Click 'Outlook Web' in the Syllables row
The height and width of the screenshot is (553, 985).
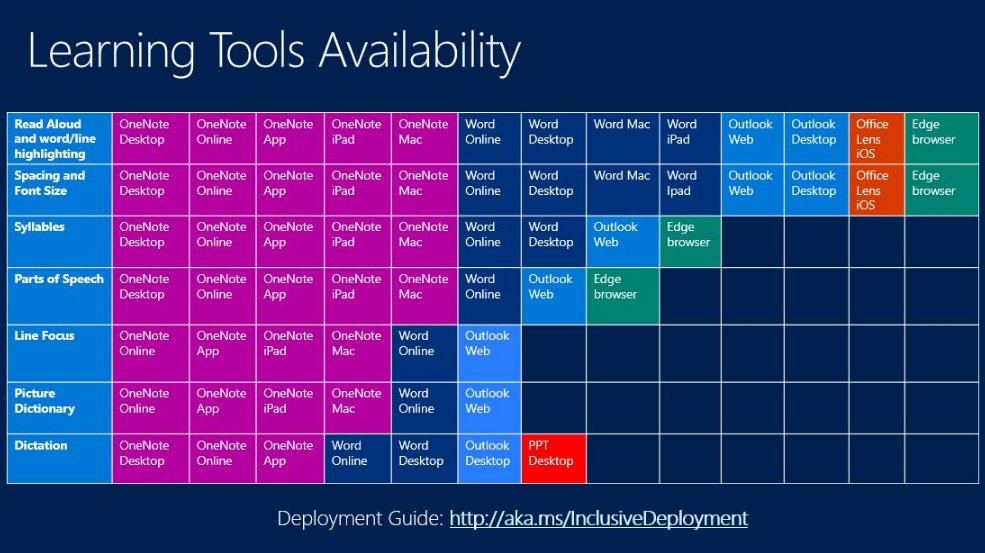[x=623, y=242]
